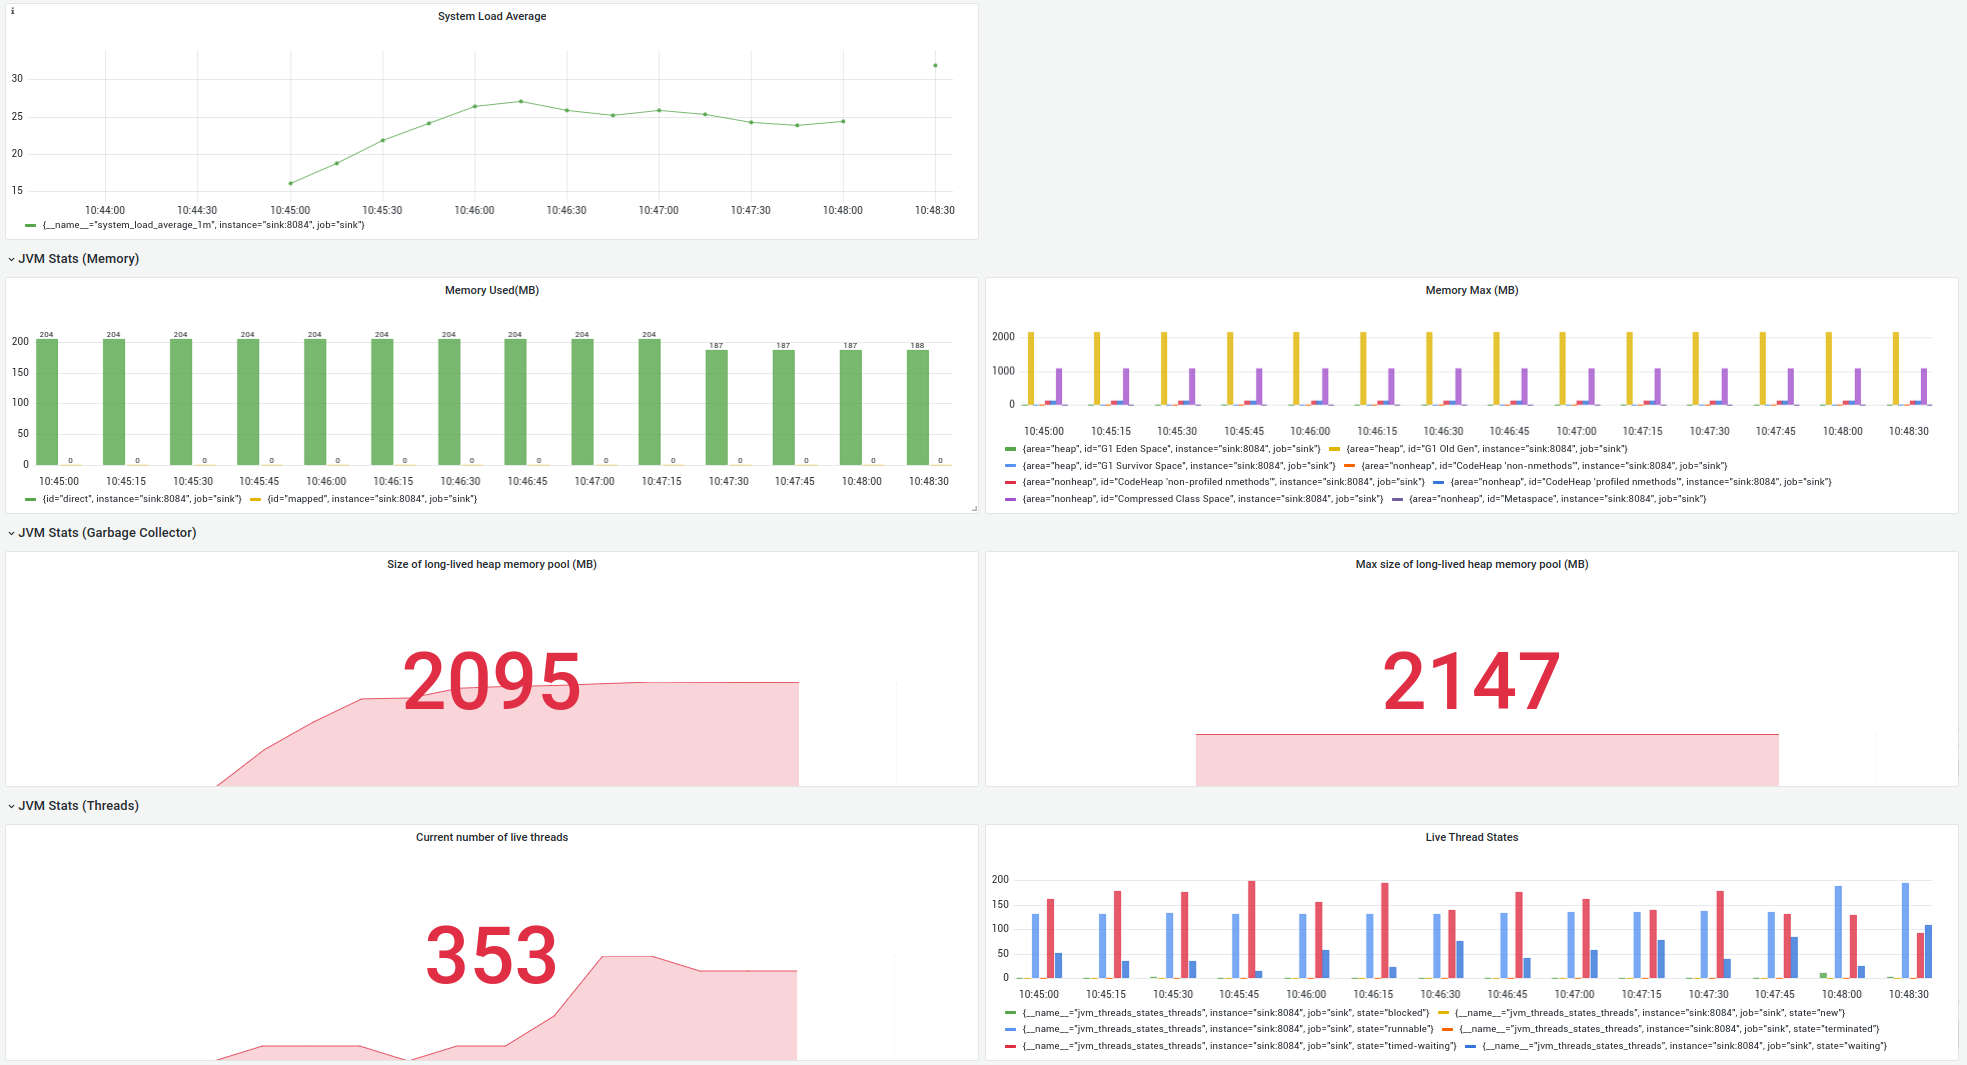Click the resize handle of the Memory Used panel
The height and width of the screenshot is (1065, 1967).
coord(974,509)
